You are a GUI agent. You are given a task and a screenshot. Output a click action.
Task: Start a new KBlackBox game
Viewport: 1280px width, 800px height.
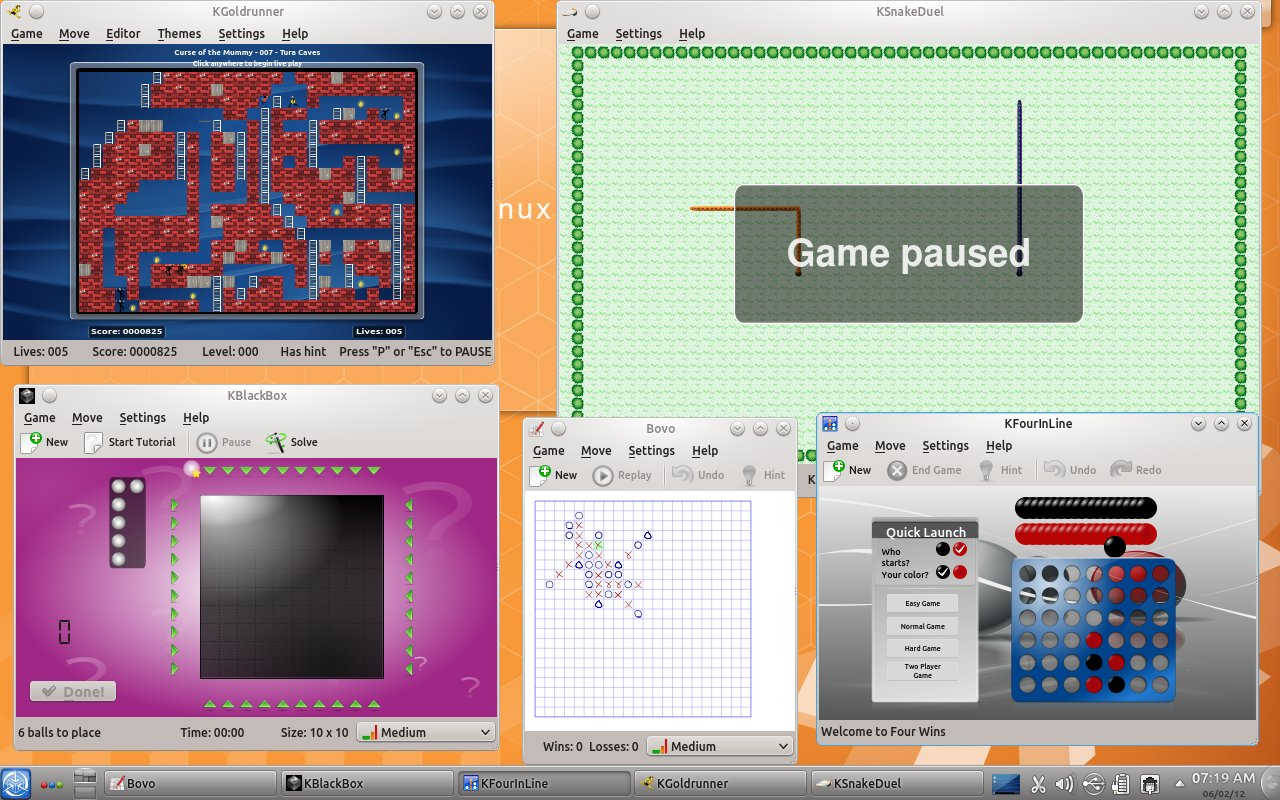(44, 442)
